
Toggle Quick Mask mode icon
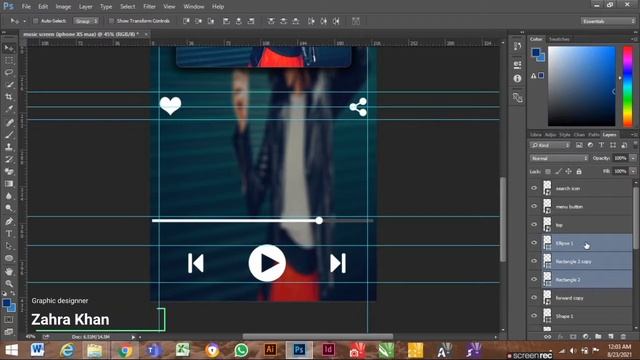point(9,320)
